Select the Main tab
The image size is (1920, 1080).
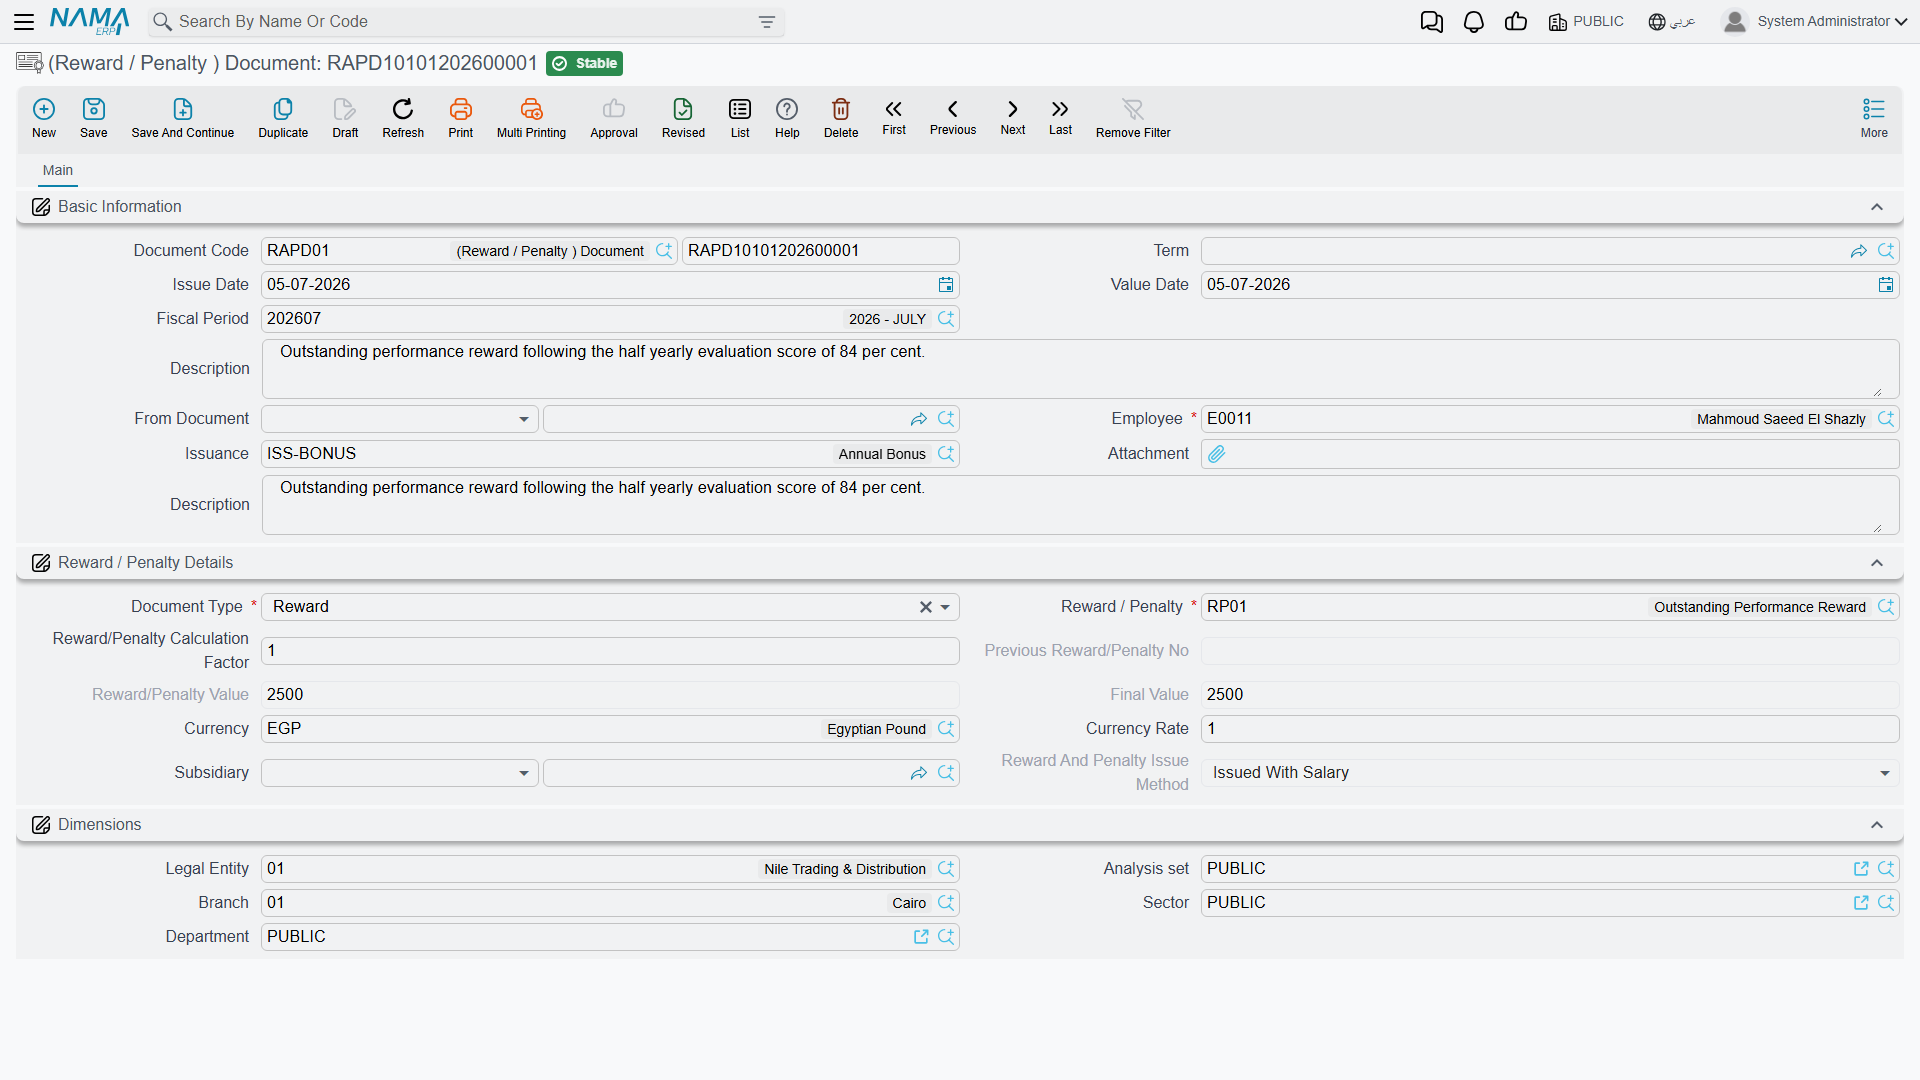click(x=58, y=171)
